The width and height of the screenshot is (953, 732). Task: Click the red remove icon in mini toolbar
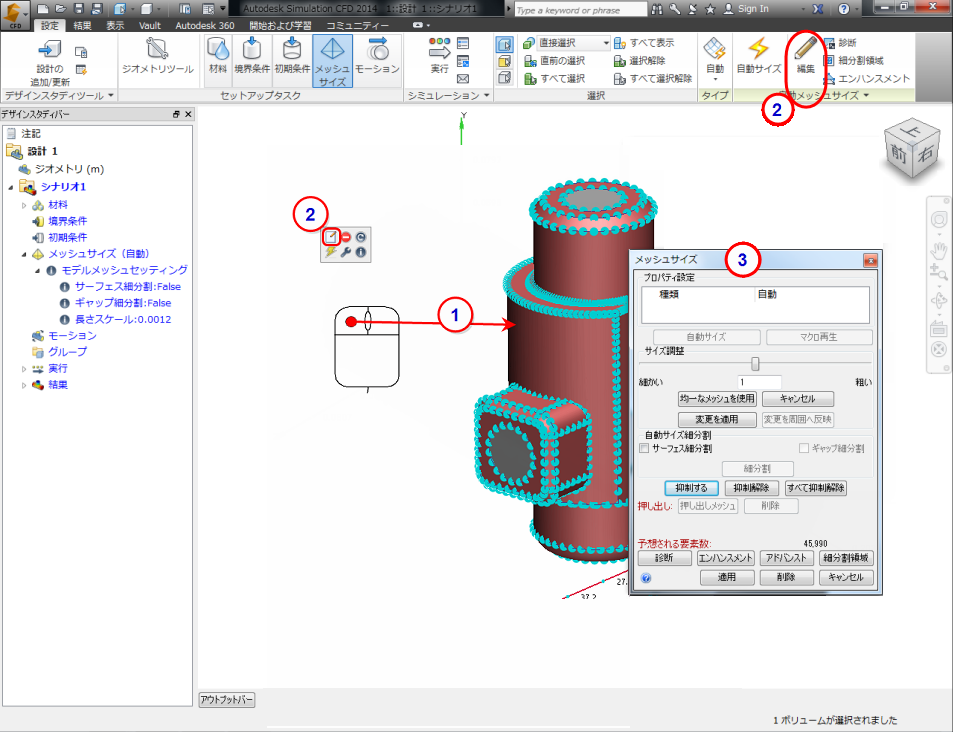click(x=346, y=237)
